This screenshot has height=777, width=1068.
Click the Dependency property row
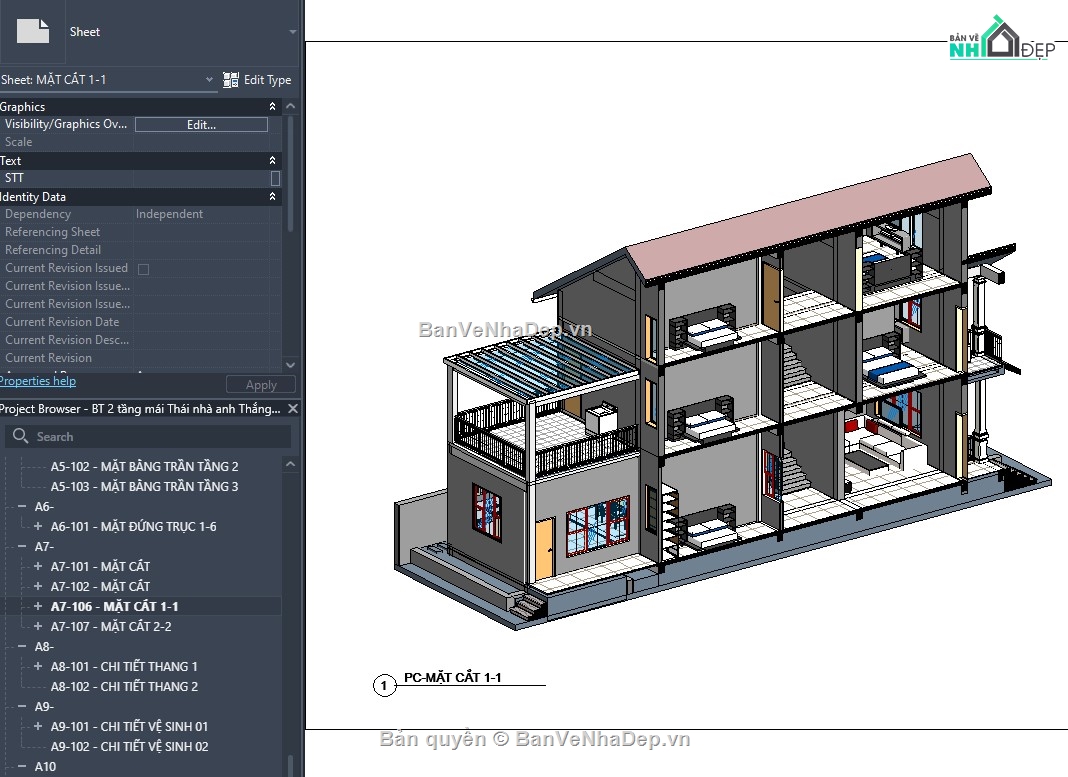coord(140,214)
